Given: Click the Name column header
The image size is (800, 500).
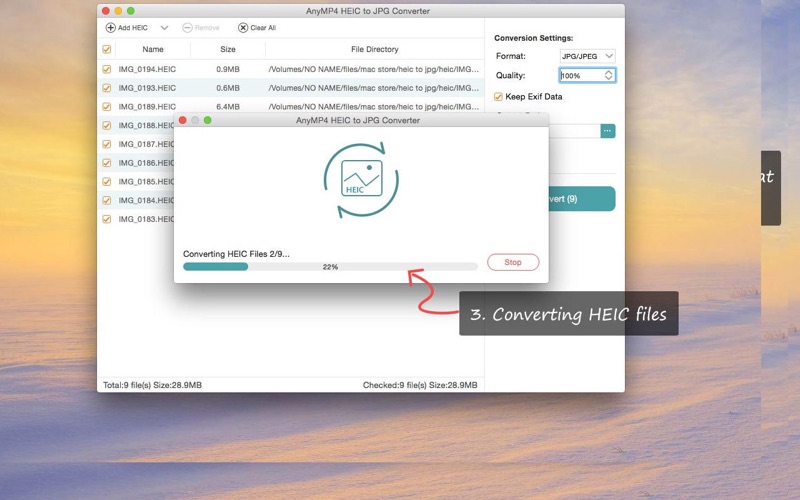Looking at the screenshot, I should [x=153, y=49].
